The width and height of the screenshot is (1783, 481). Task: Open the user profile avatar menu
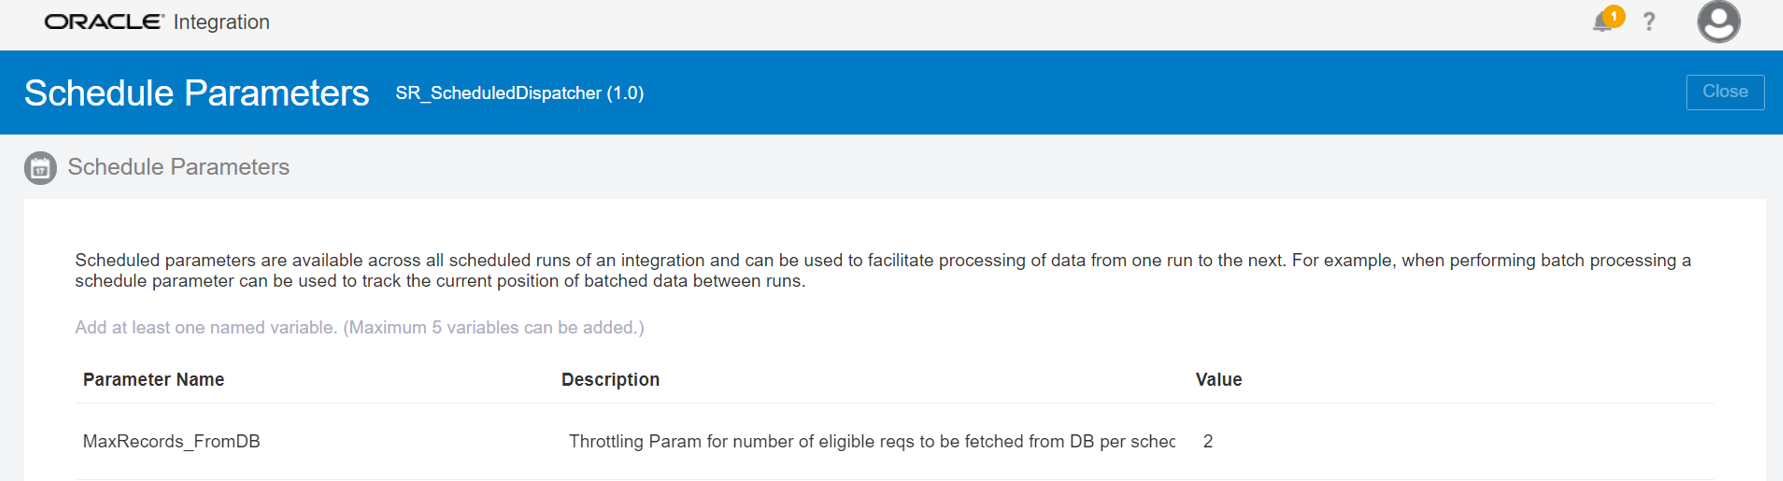click(x=1718, y=22)
